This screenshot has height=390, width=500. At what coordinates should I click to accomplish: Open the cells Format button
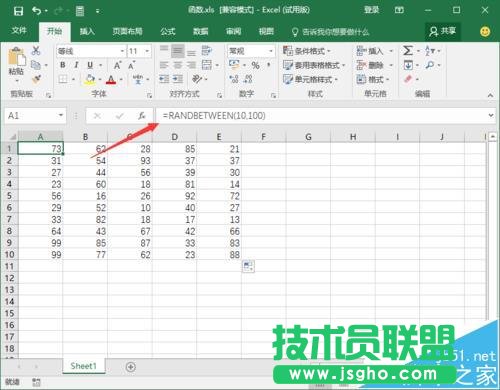[x=373, y=79]
